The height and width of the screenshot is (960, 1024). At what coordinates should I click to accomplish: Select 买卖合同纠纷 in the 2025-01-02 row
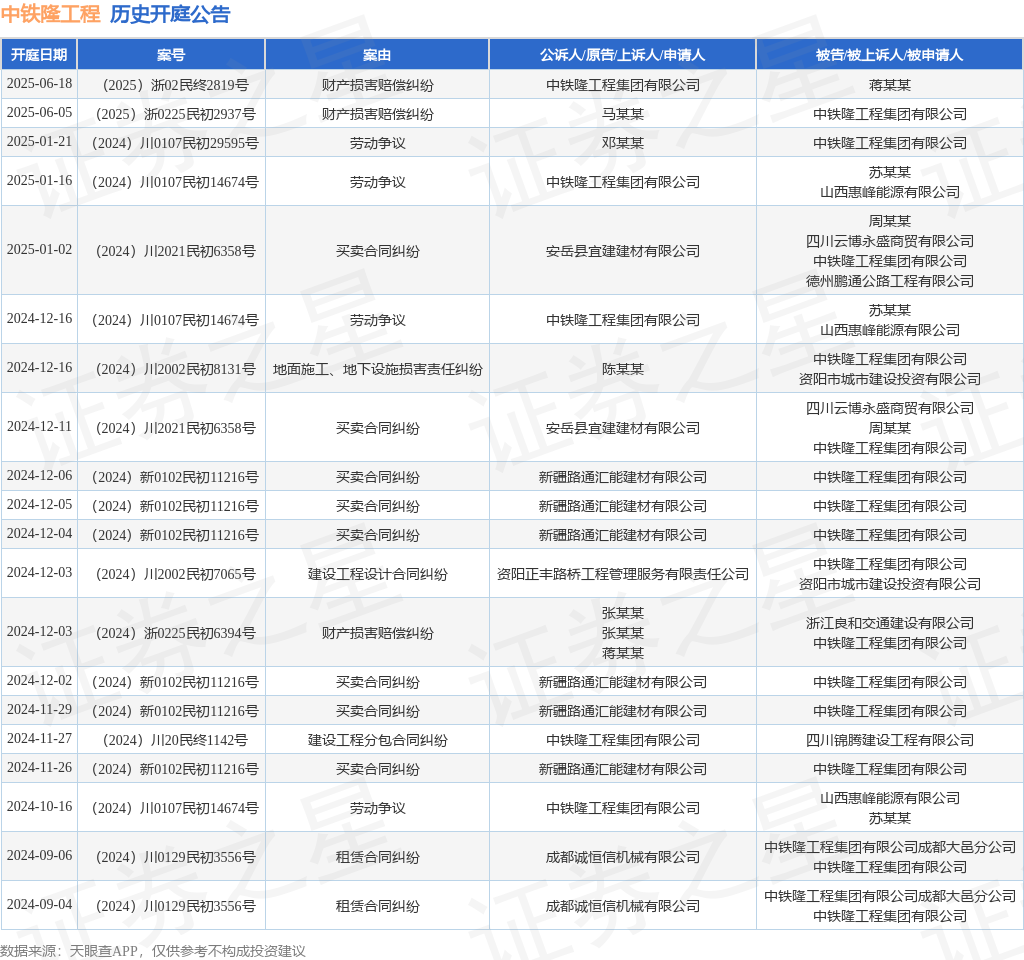[x=377, y=251]
